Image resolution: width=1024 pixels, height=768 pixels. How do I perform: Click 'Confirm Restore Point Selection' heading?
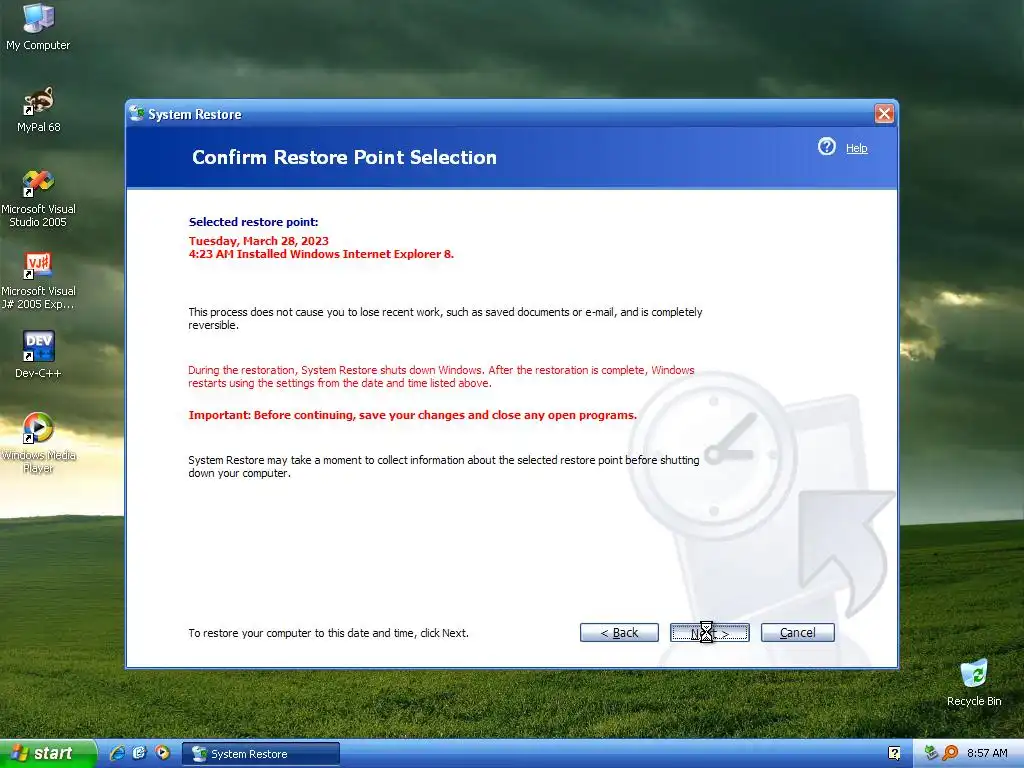(x=344, y=157)
